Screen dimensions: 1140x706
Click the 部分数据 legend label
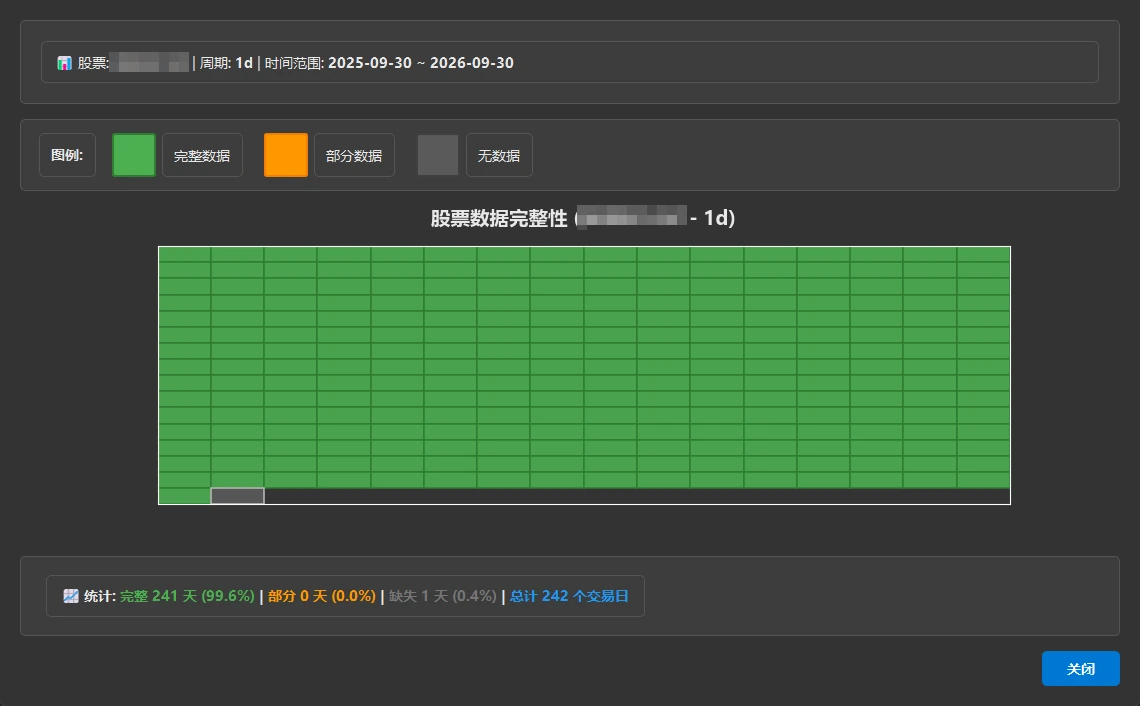(x=354, y=155)
